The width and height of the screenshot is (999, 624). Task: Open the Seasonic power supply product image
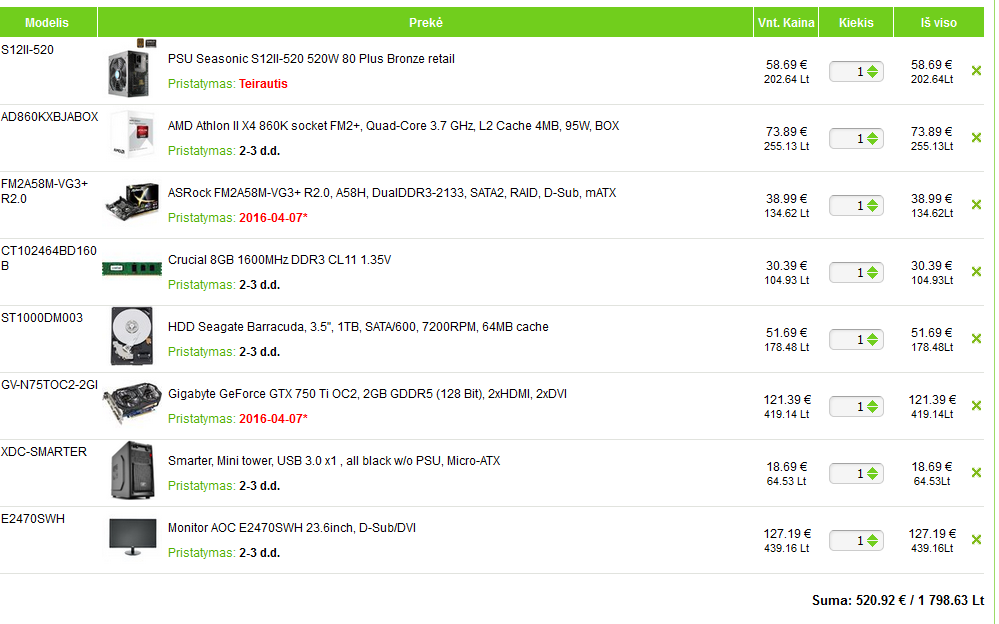tap(132, 69)
